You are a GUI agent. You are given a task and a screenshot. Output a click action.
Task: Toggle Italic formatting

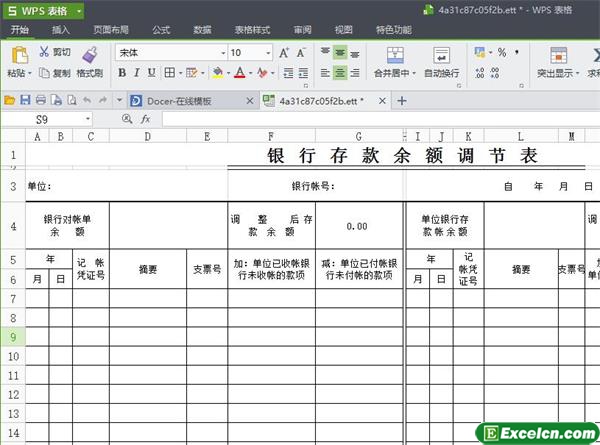(136, 73)
